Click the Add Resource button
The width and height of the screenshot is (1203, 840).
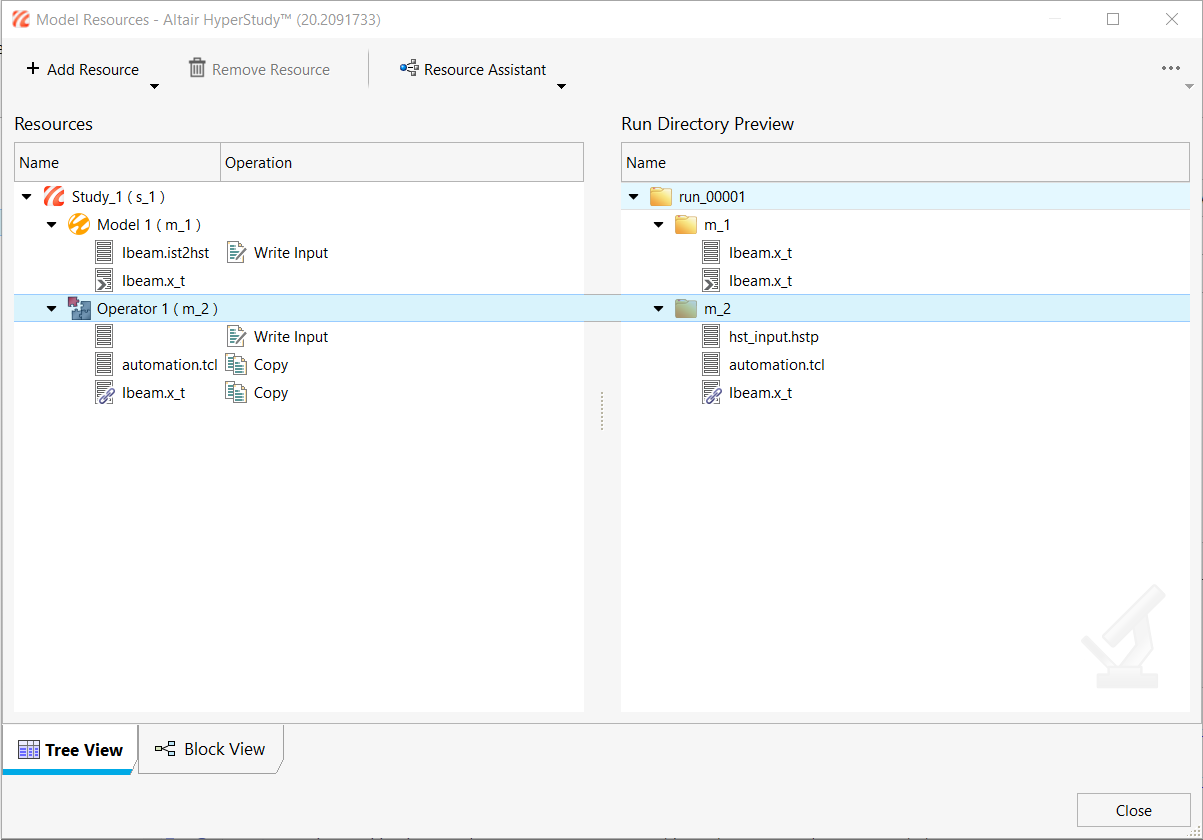[83, 69]
